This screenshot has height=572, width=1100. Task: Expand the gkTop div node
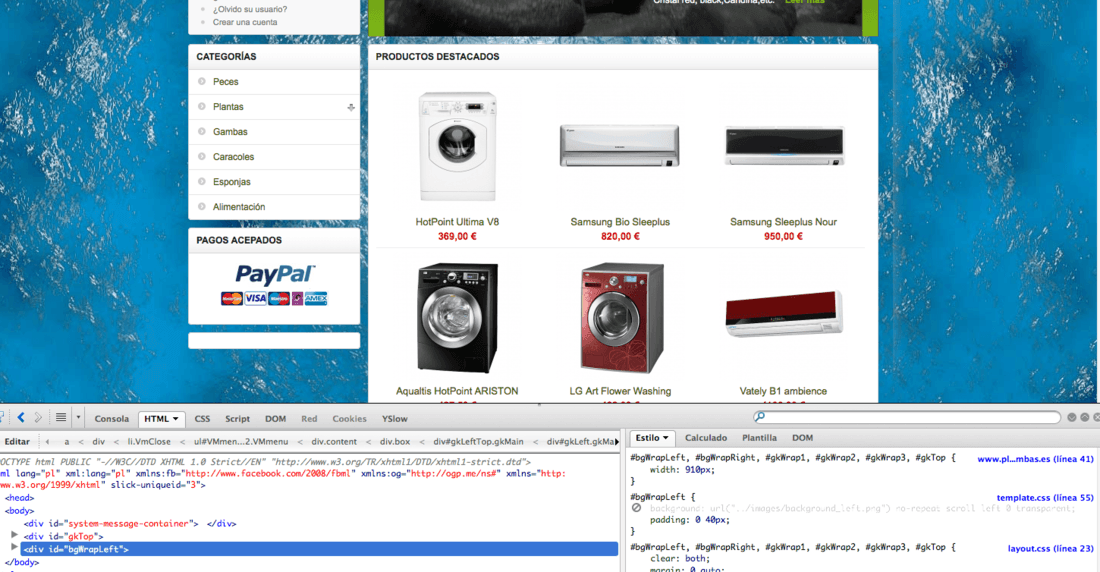pos(14,536)
